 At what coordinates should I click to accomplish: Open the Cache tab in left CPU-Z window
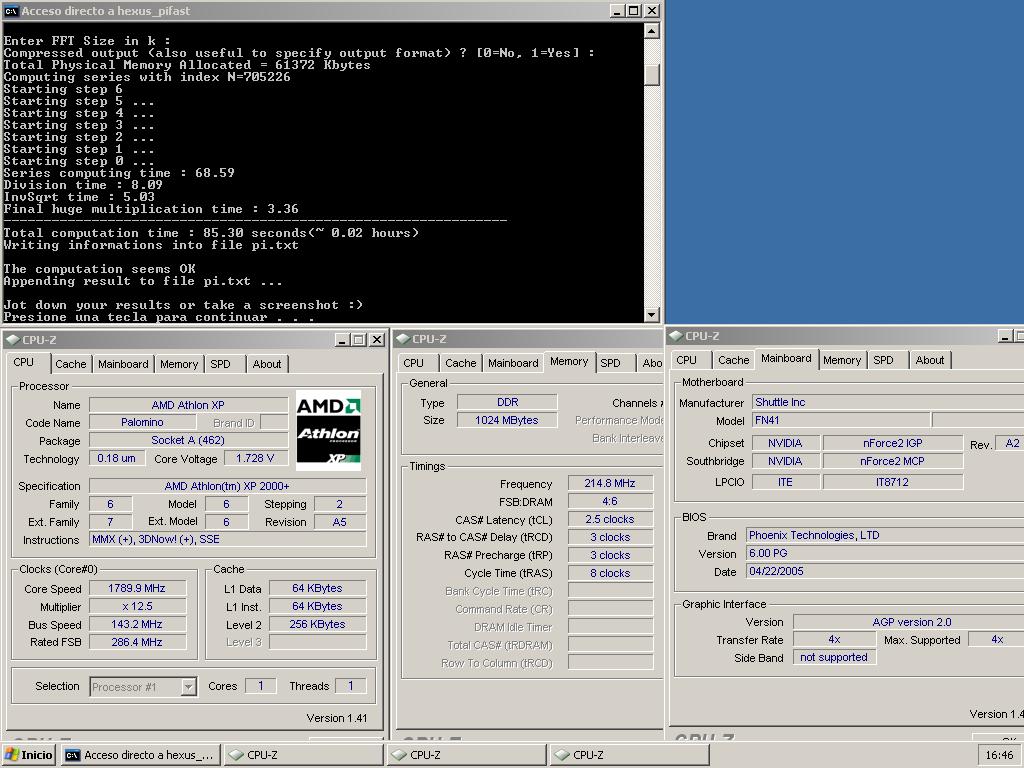(x=71, y=364)
